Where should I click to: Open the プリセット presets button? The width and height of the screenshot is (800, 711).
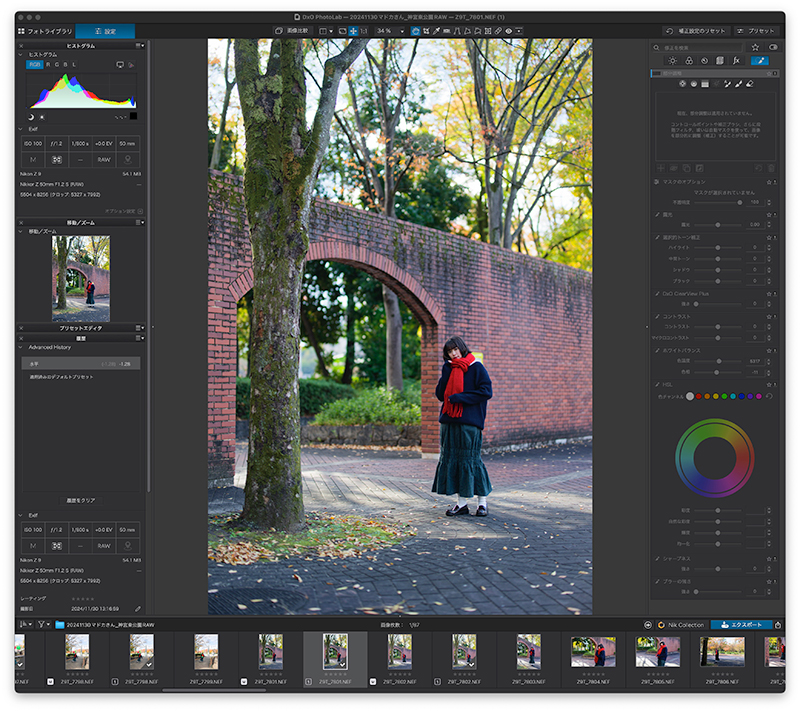(x=756, y=31)
